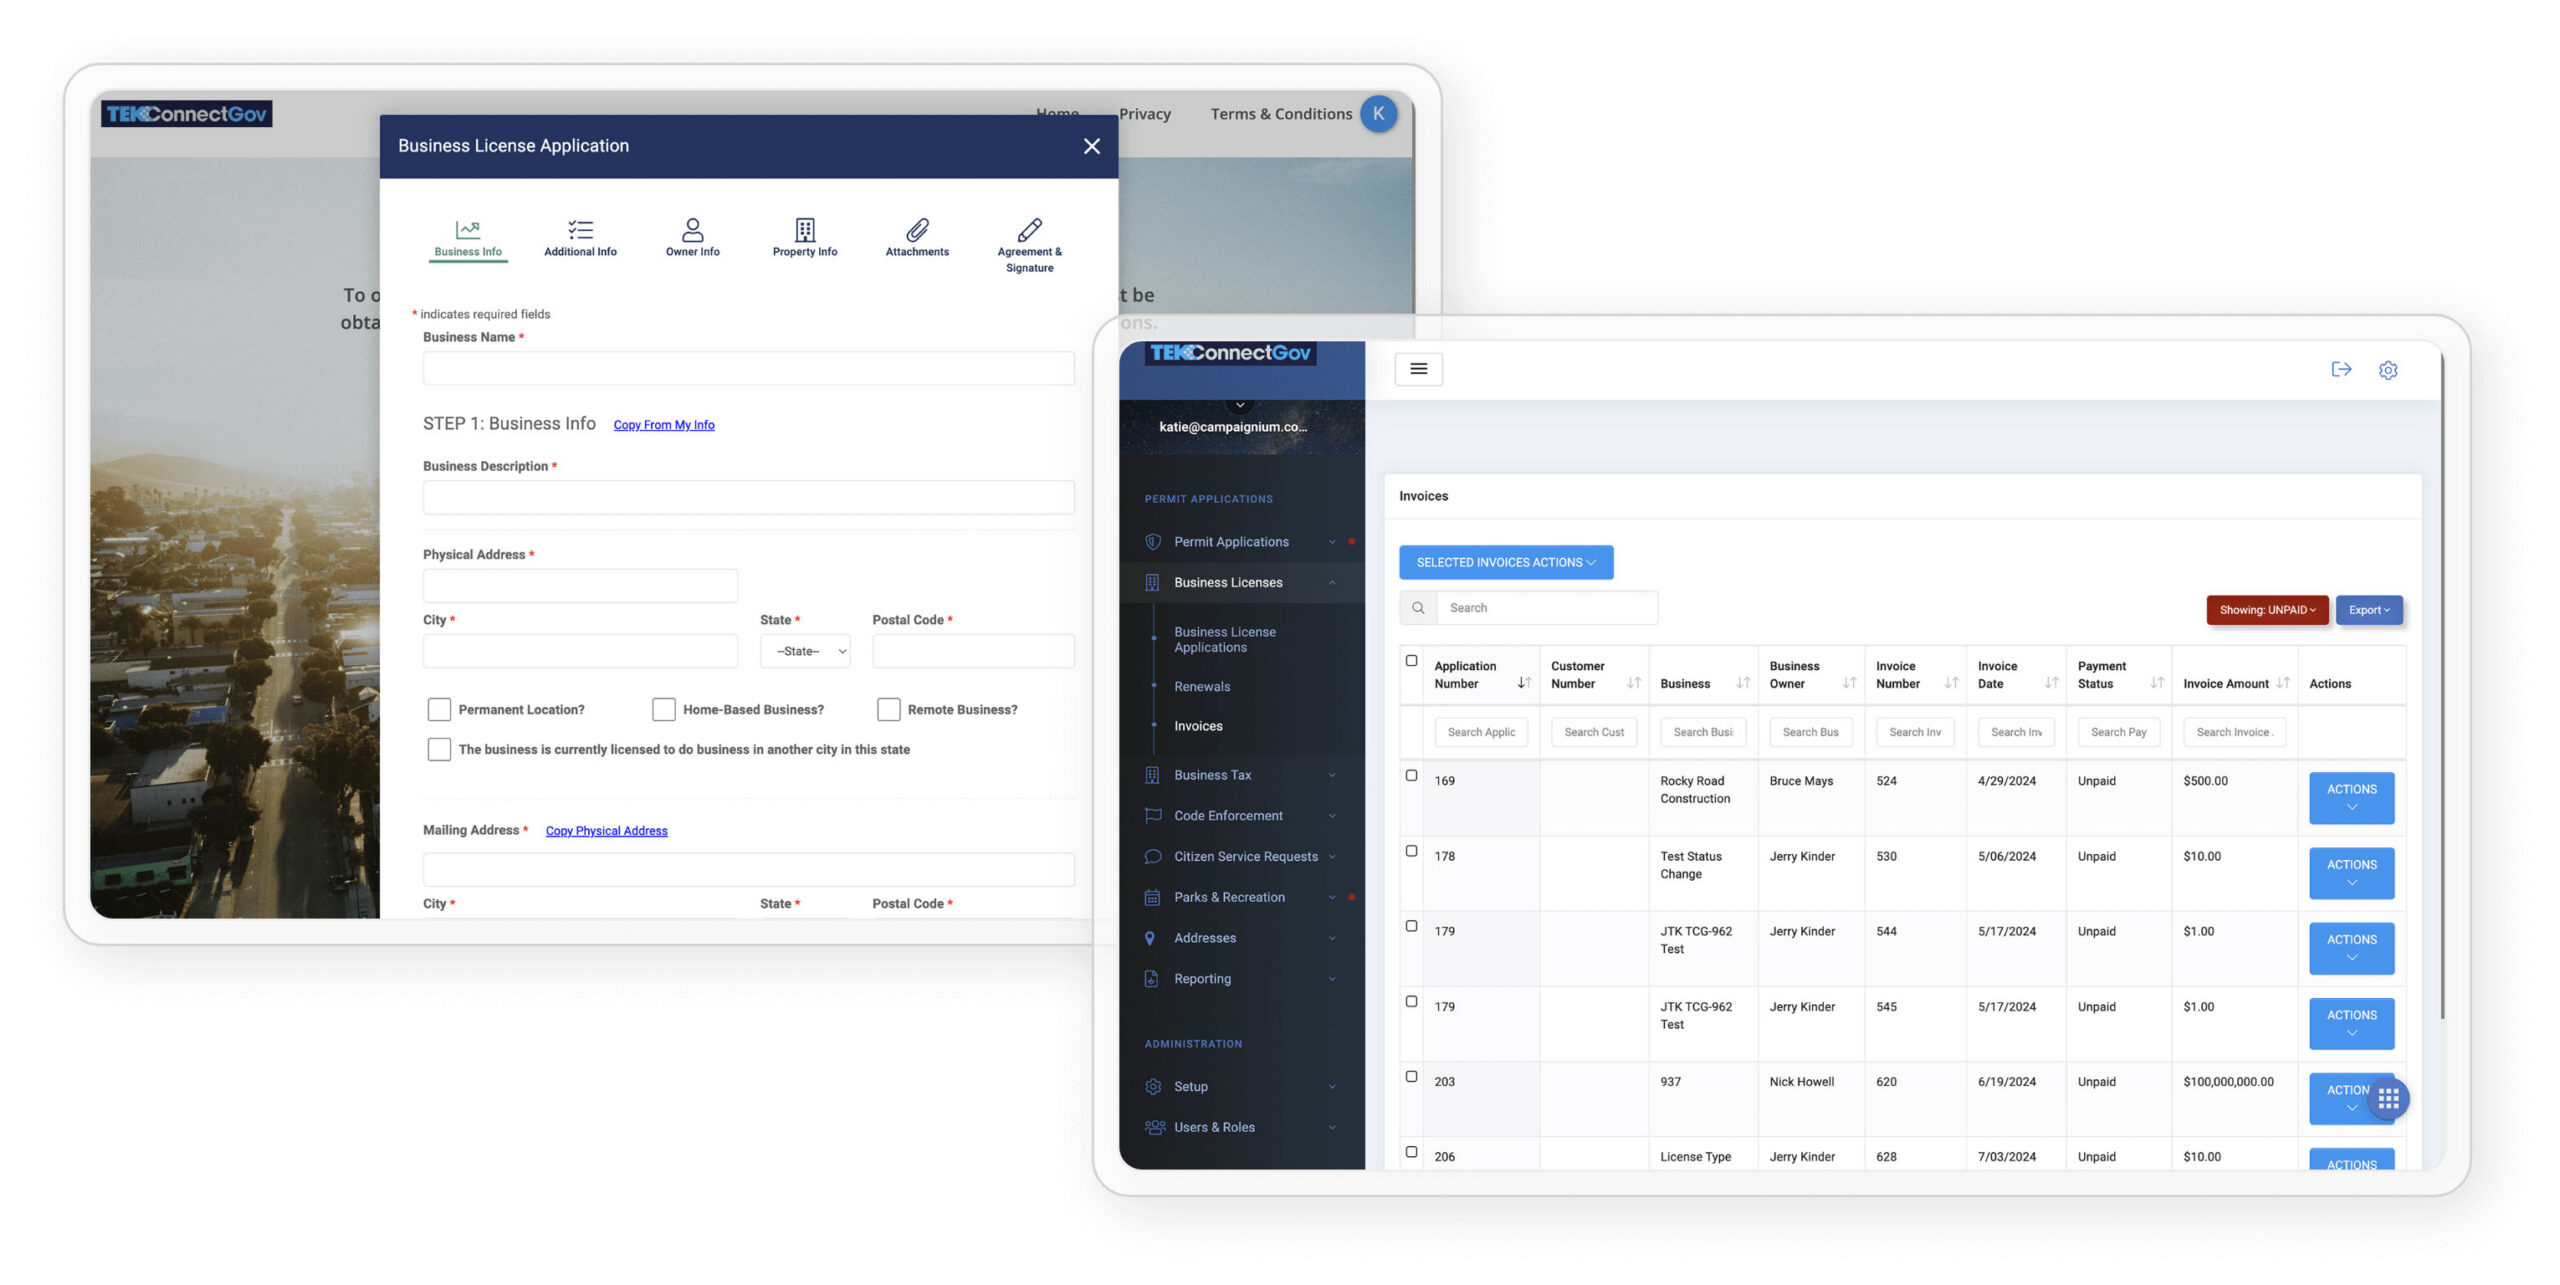This screenshot has width=2560, height=1285.
Task: Open the Agreement & Signature pen icon
Action: click(x=1029, y=231)
